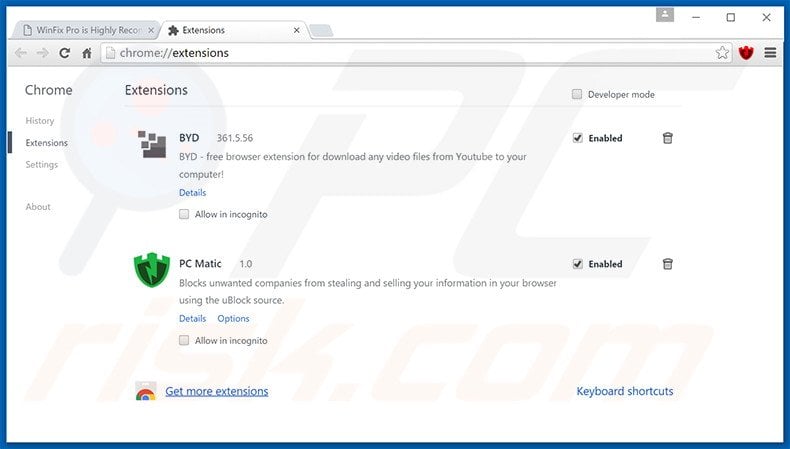The width and height of the screenshot is (790, 449).
Task: Close the WinFix Pro tab
Action: (x=151, y=30)
